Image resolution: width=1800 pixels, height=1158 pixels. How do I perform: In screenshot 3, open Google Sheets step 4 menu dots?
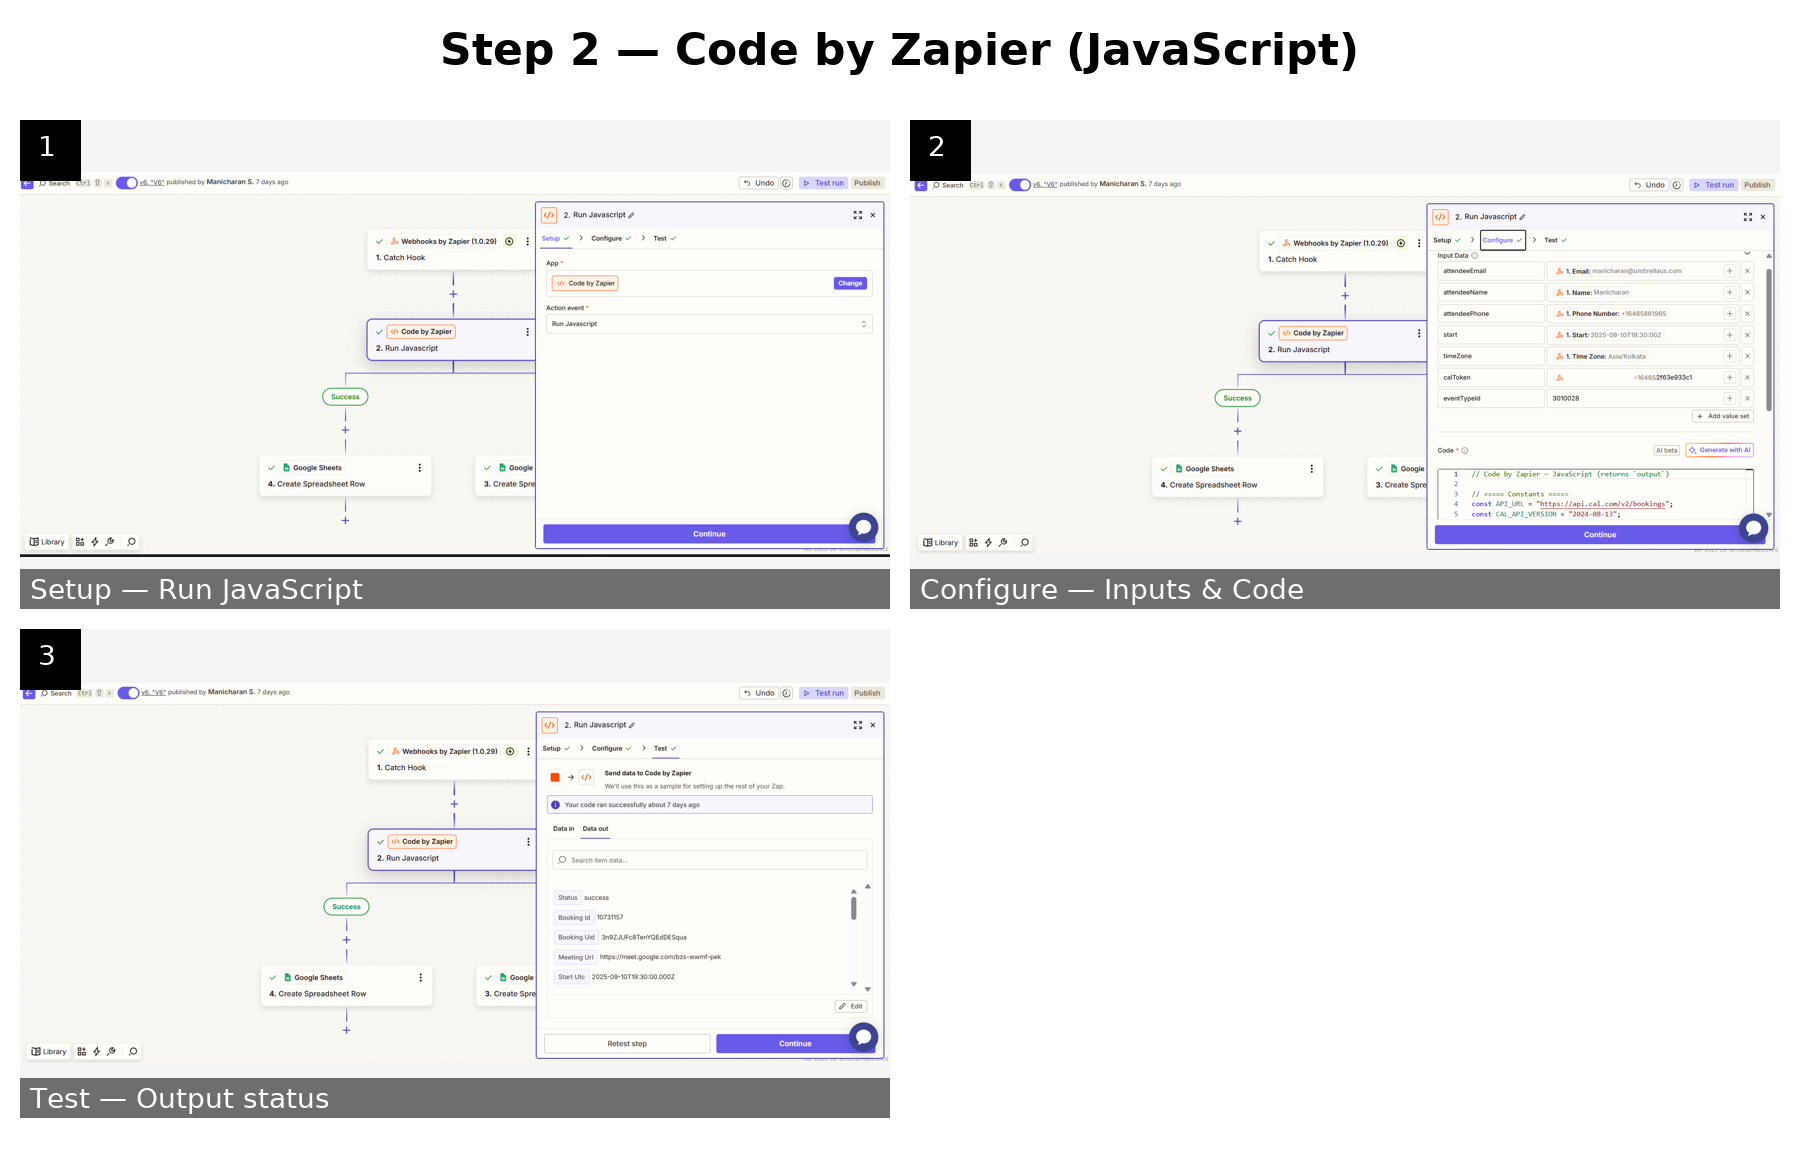coord(420,978)
